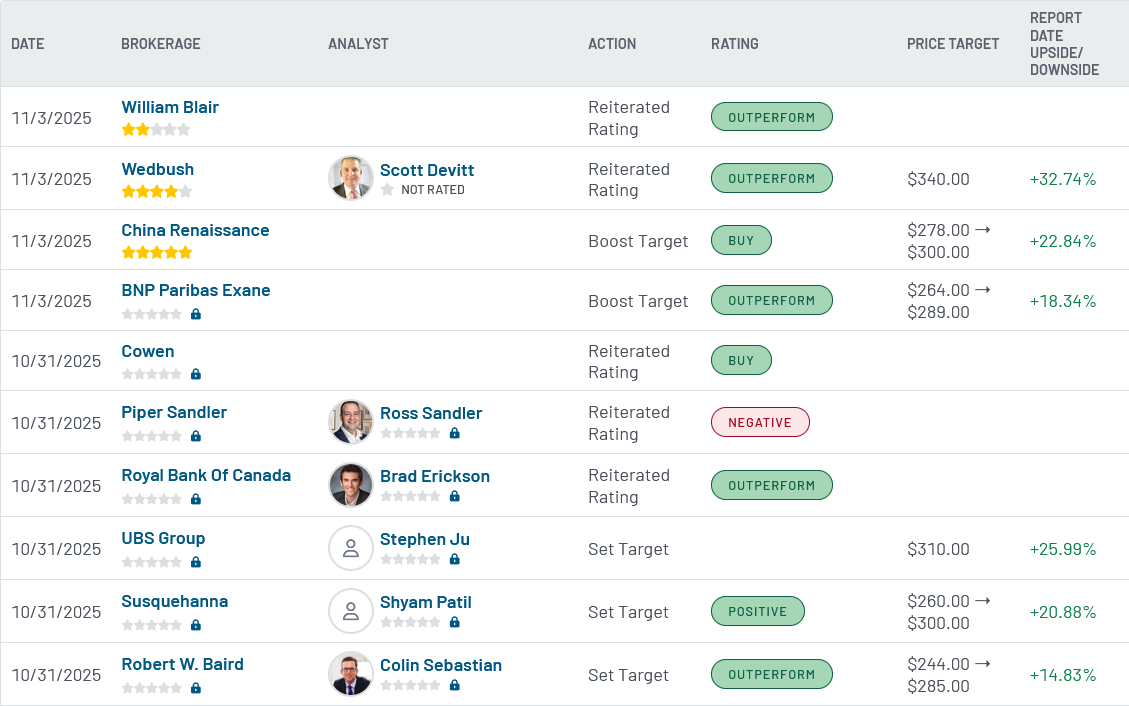Click BNP Paribas Exane's OUTPERFORM badge
The height and width of the screenshot is (706, 1129).
pyautogui.click(x=772, y=300)
